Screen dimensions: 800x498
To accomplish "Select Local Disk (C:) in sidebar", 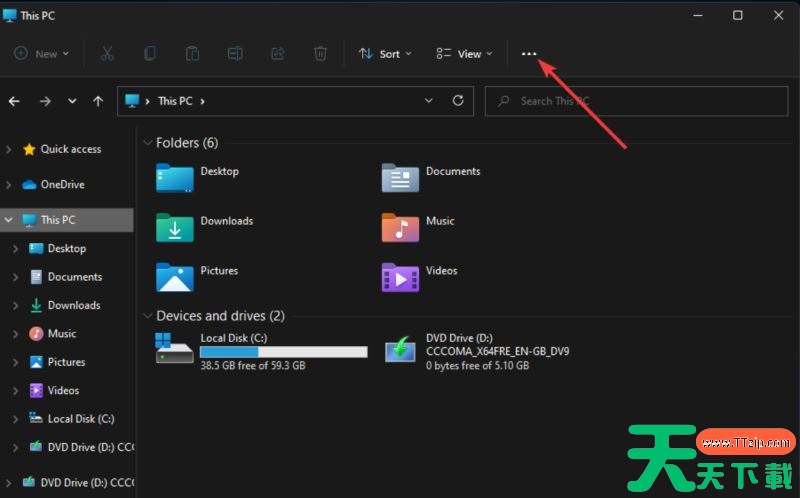I will coord(81,419).
